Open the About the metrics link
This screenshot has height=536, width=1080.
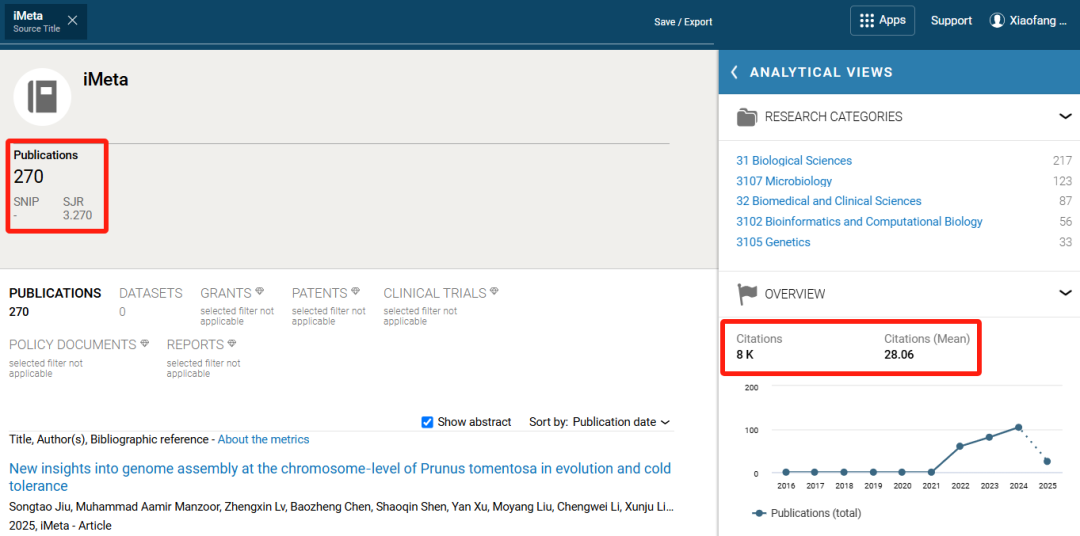[264, 440]
